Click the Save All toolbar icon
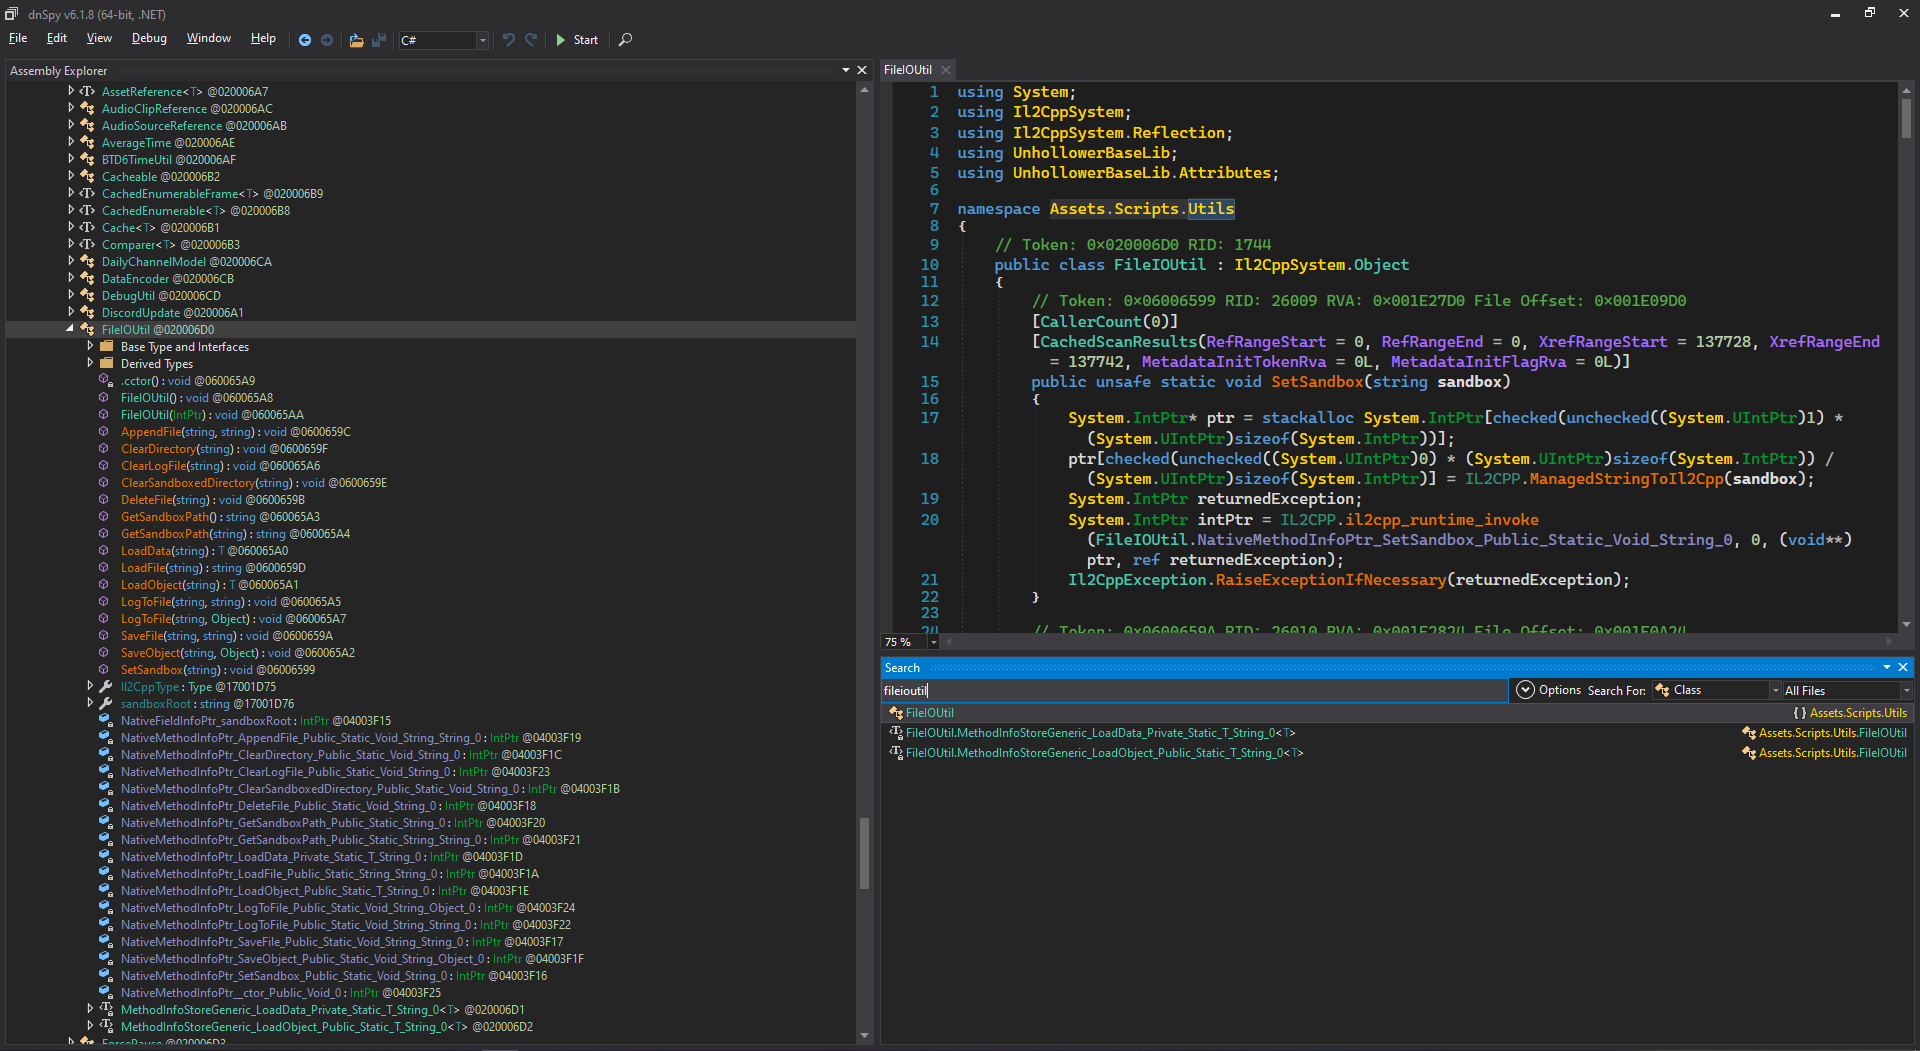 pos(379,40)
